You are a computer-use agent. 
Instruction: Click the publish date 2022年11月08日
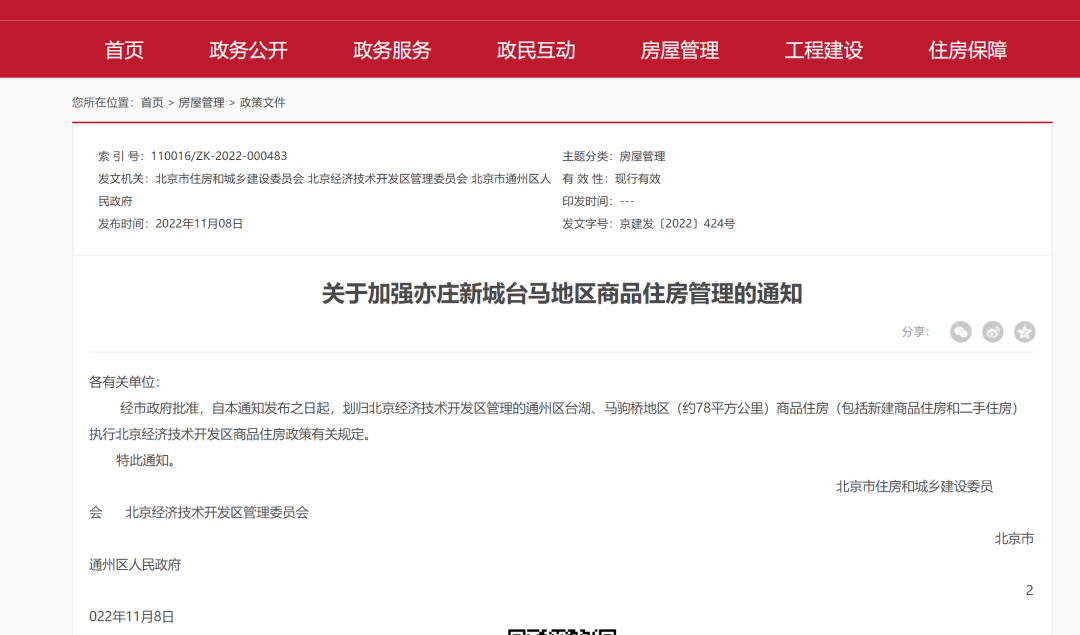click(x=199, y=223)
